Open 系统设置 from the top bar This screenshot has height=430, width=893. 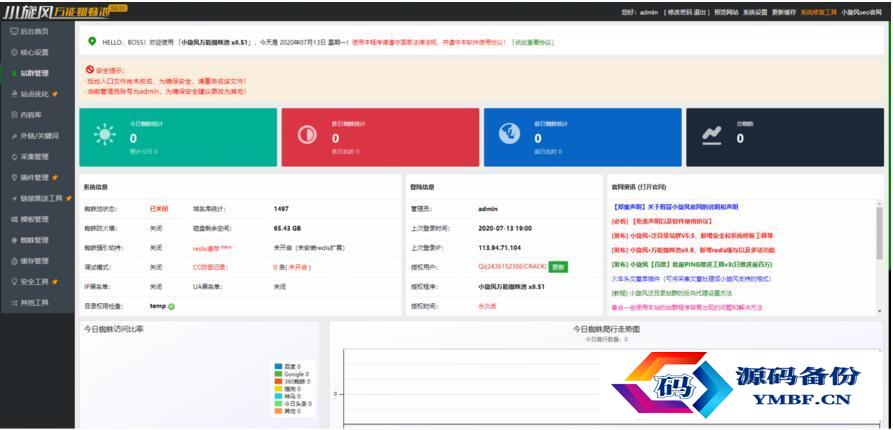[755, 12]
